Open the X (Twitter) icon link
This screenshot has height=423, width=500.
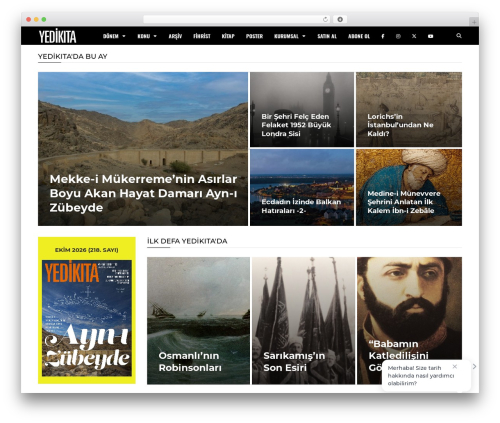[x=414, y=36]
